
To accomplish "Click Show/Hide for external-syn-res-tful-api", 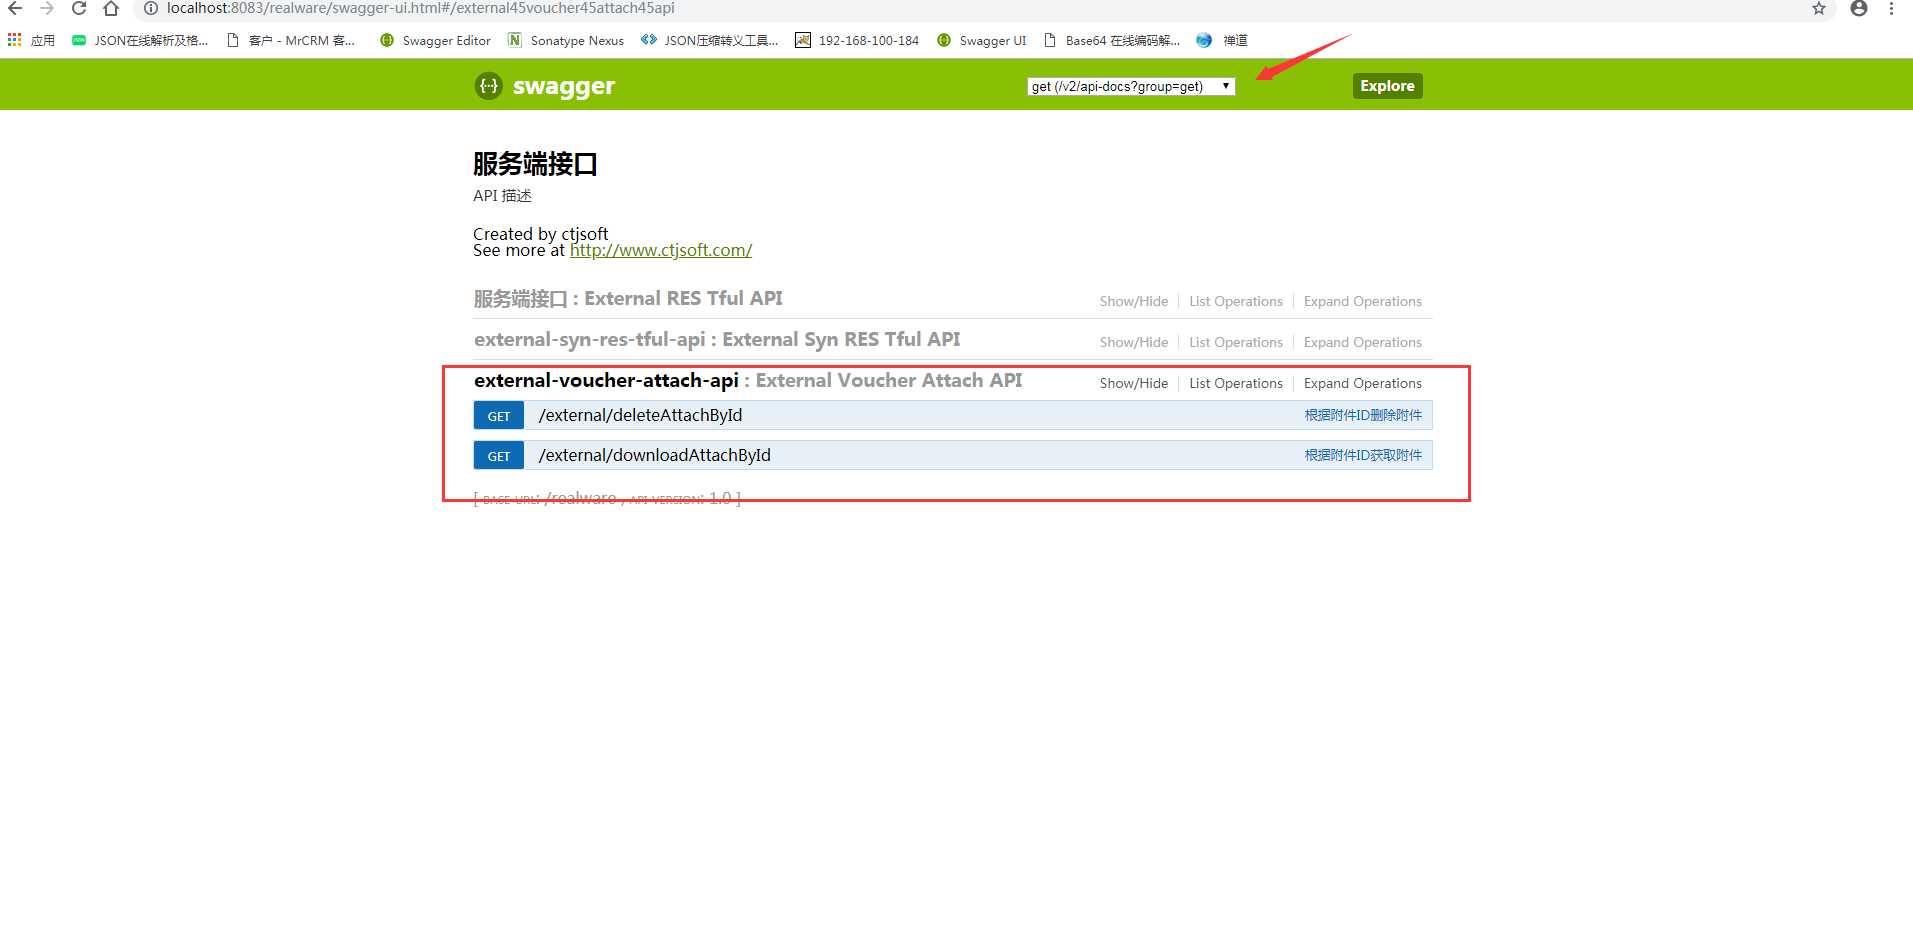I will pos(1133,342).
